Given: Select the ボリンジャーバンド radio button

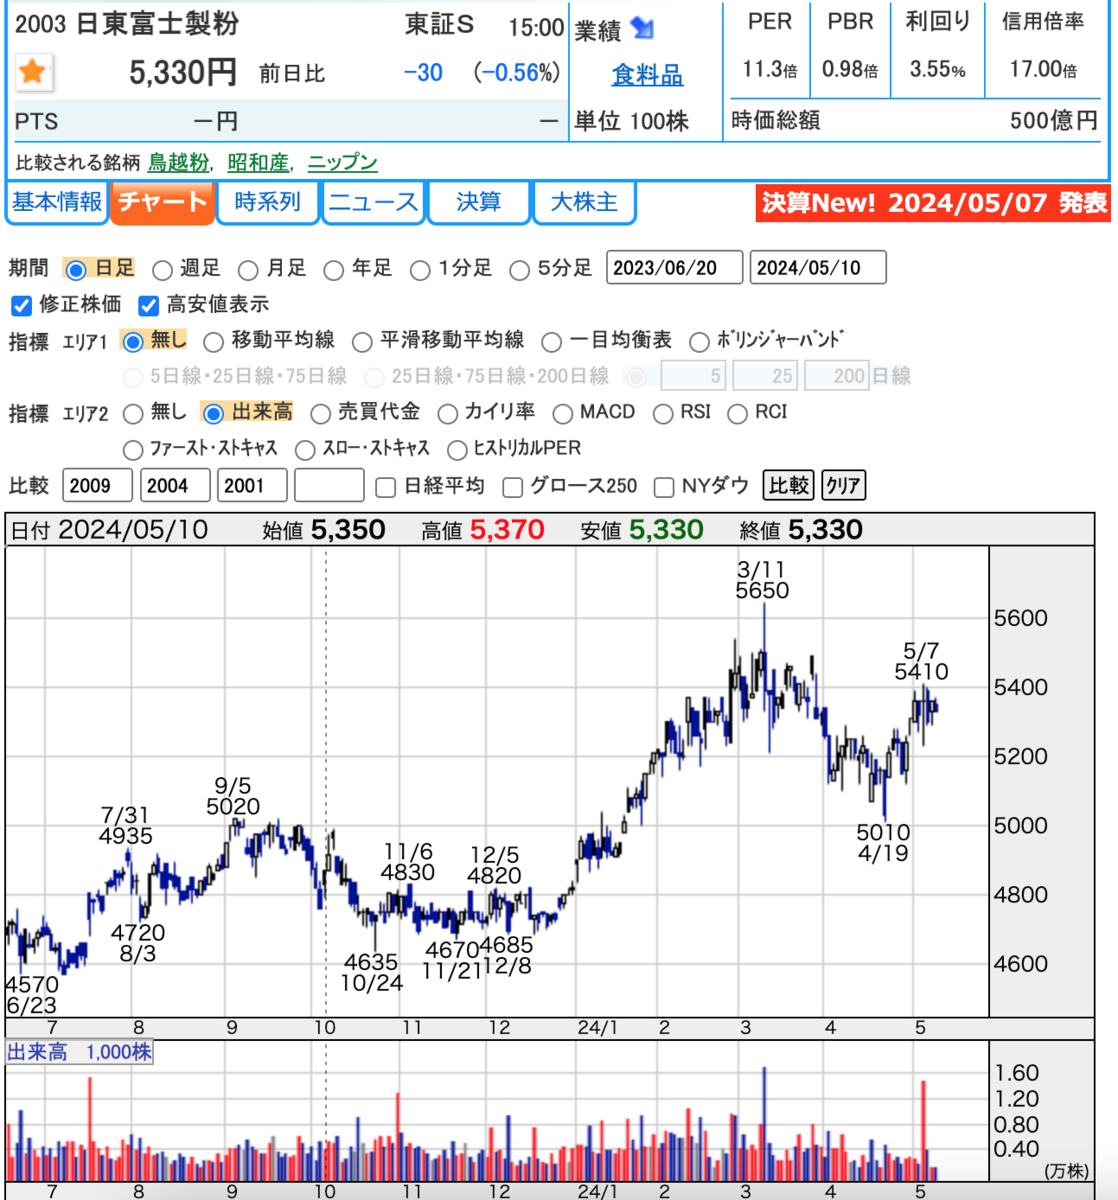Looking at the screenshot, I should (699, 342).
